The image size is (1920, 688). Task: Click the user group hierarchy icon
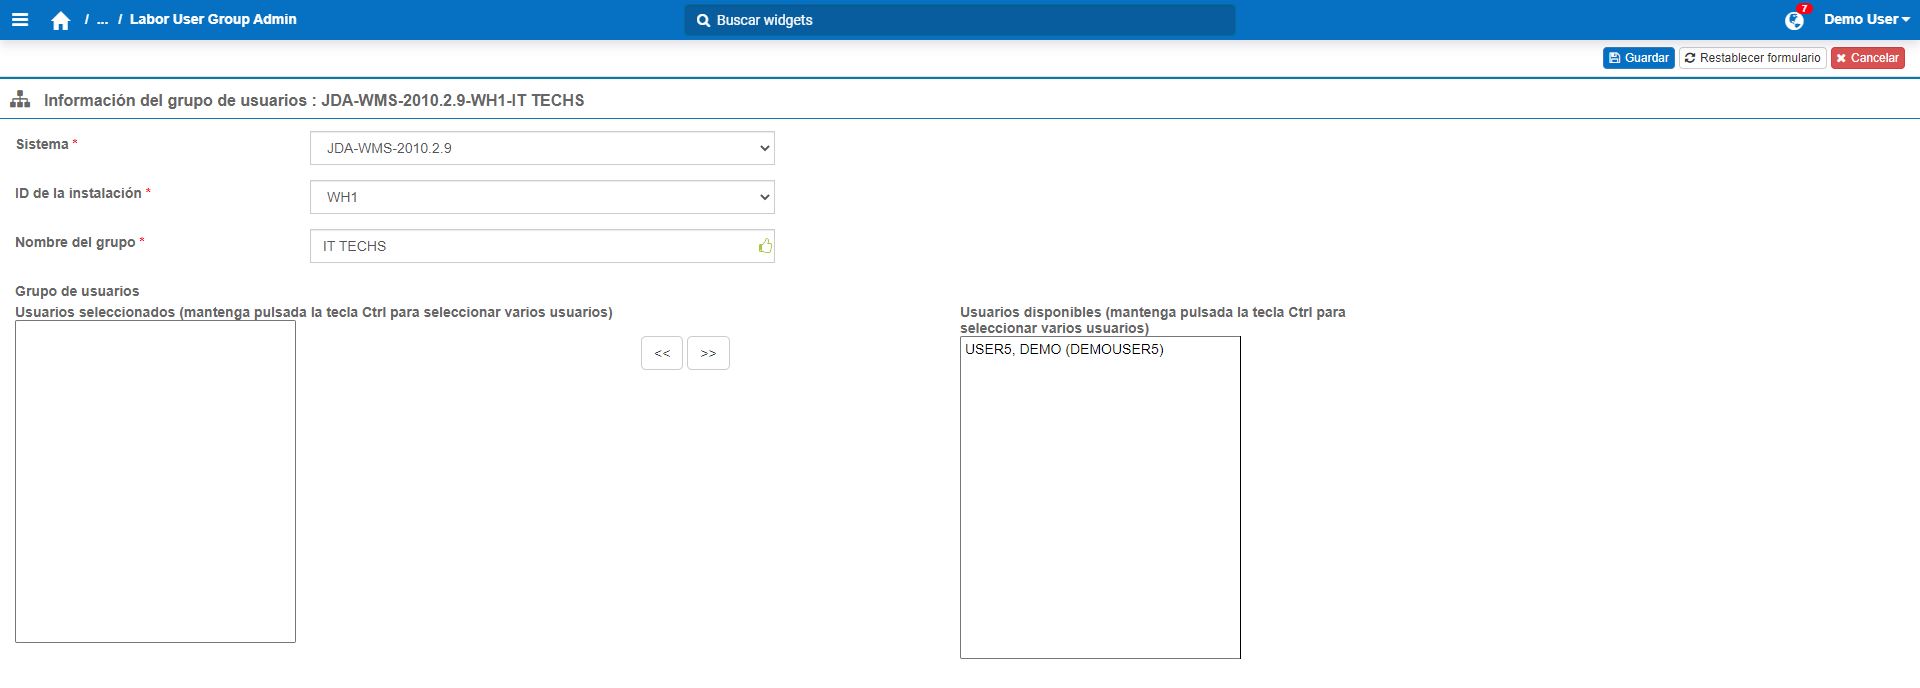[20, 100]
